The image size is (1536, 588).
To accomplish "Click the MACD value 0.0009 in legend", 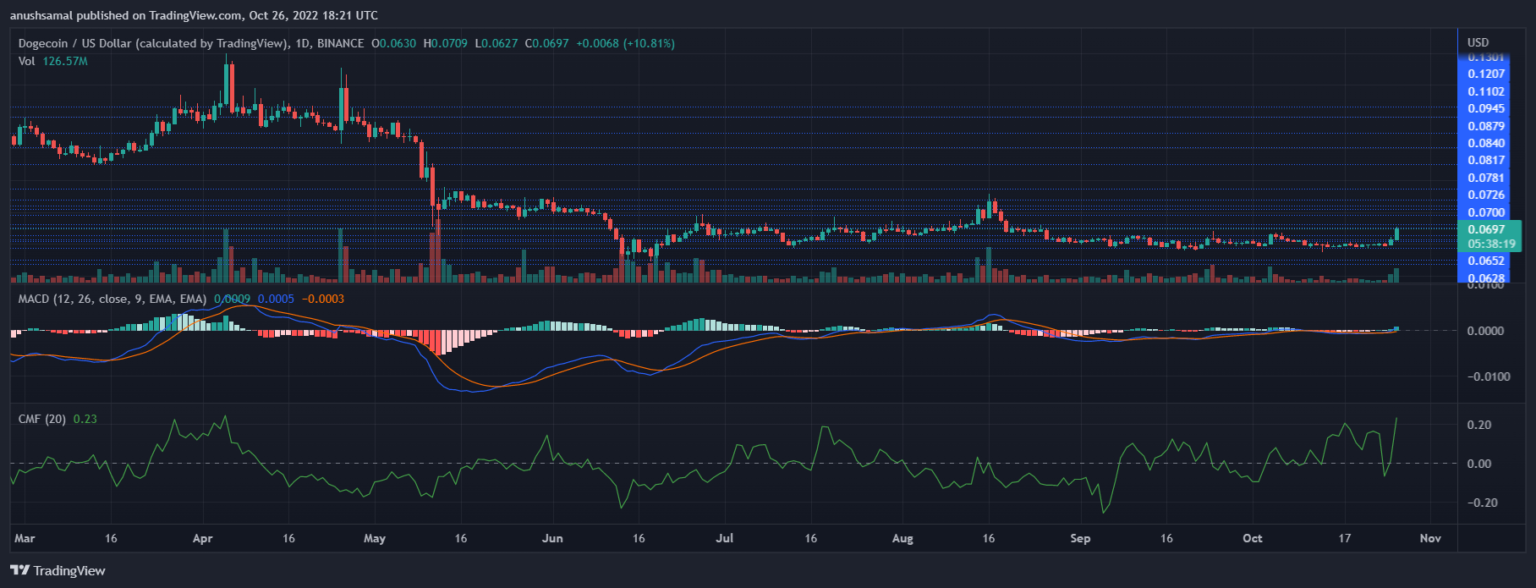I will [232, 299].
